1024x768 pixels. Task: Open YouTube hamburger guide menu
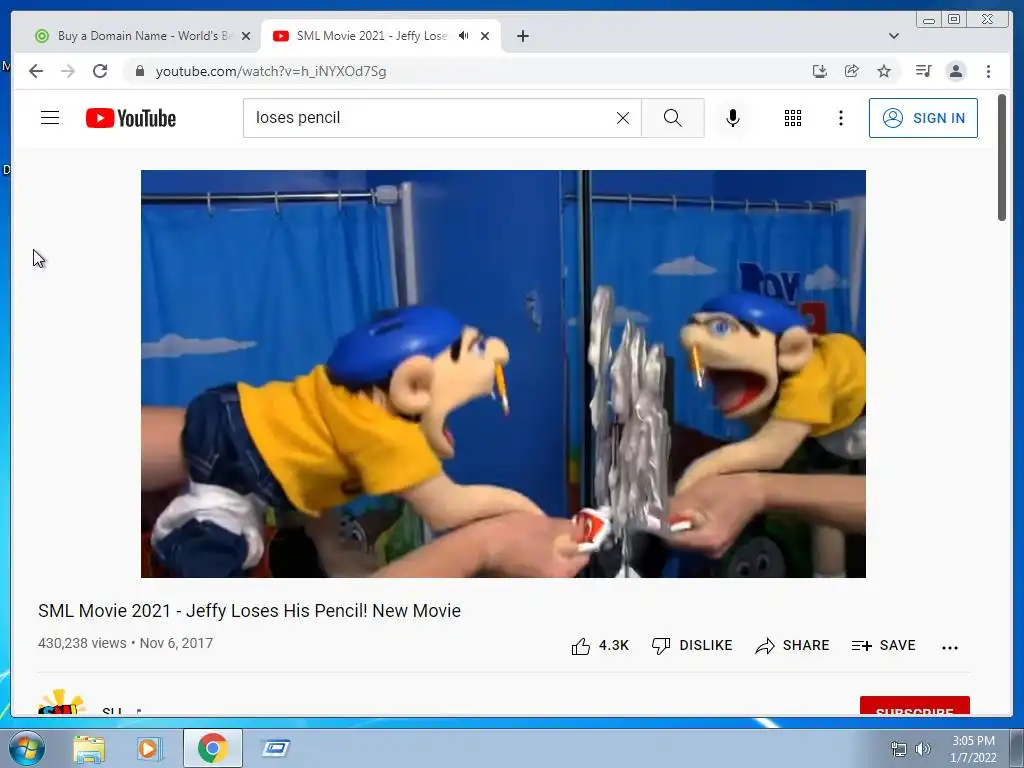coord(50,118)
